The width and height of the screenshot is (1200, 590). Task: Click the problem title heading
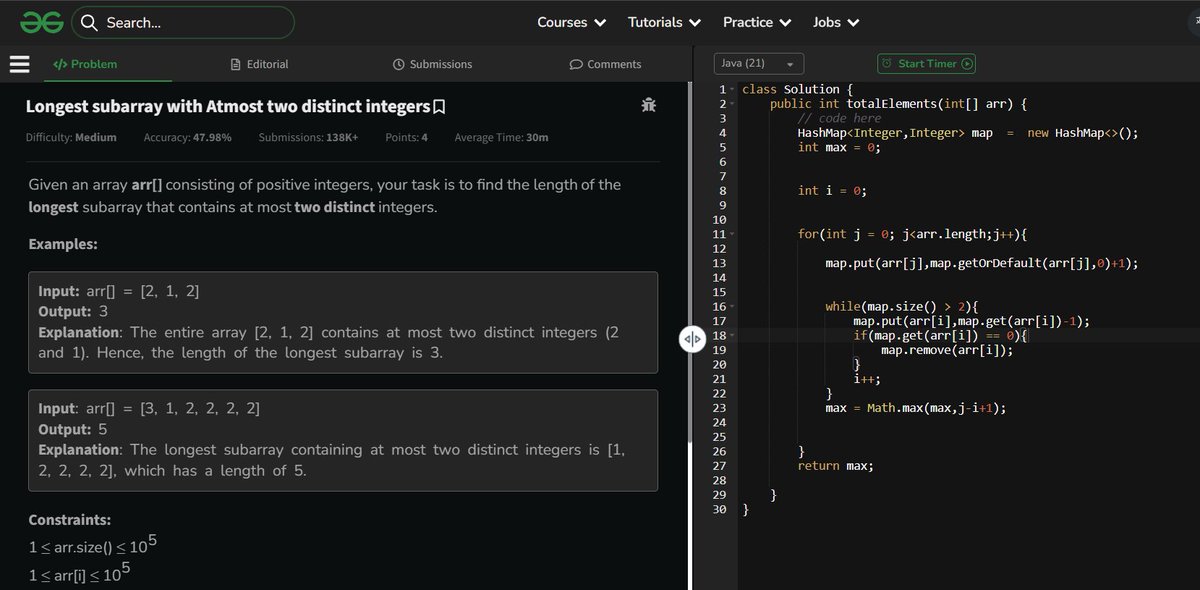click(228, 106)
